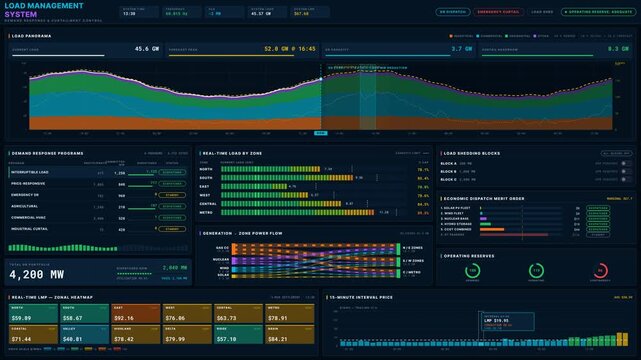The image size is (641, 360).
Task: Click the 8.3 GW reserve card
Action: pos(555,50)
